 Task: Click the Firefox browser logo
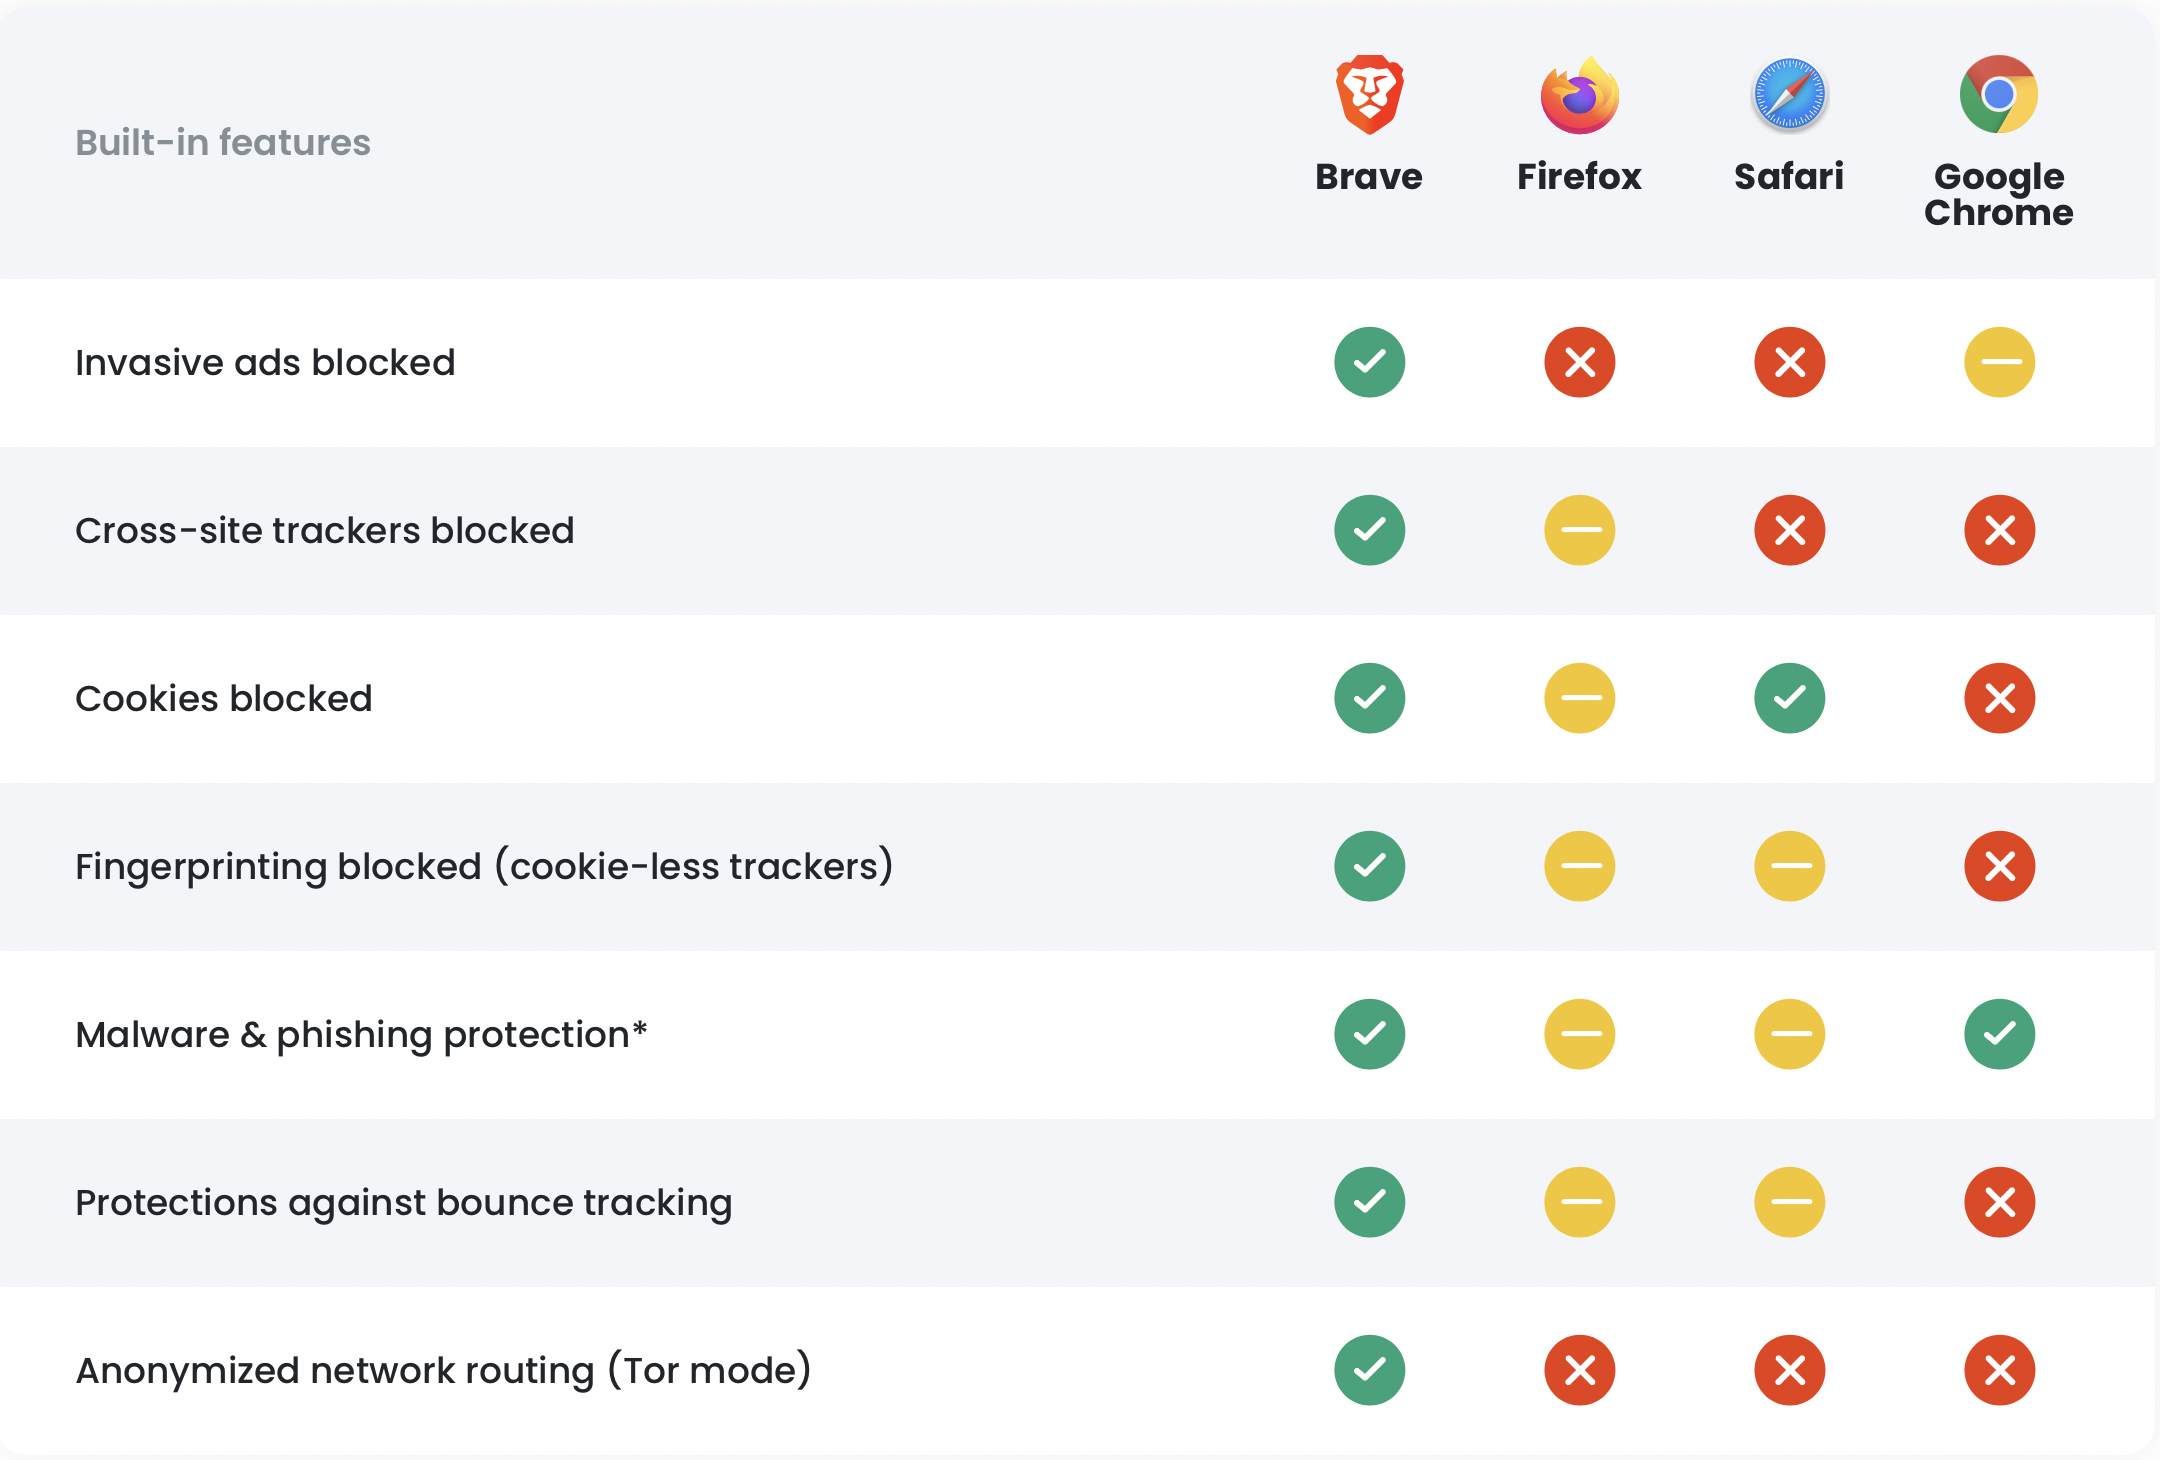1579,95
